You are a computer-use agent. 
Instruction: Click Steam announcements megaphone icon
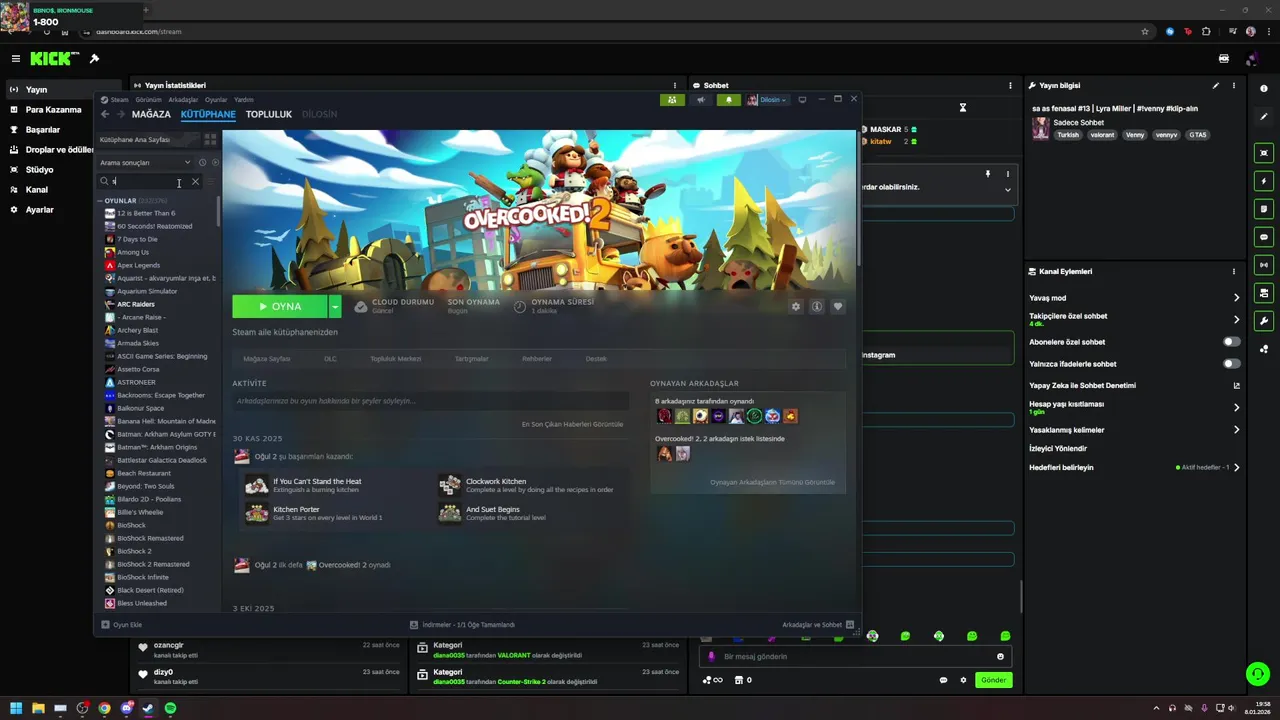click(700, 100)
